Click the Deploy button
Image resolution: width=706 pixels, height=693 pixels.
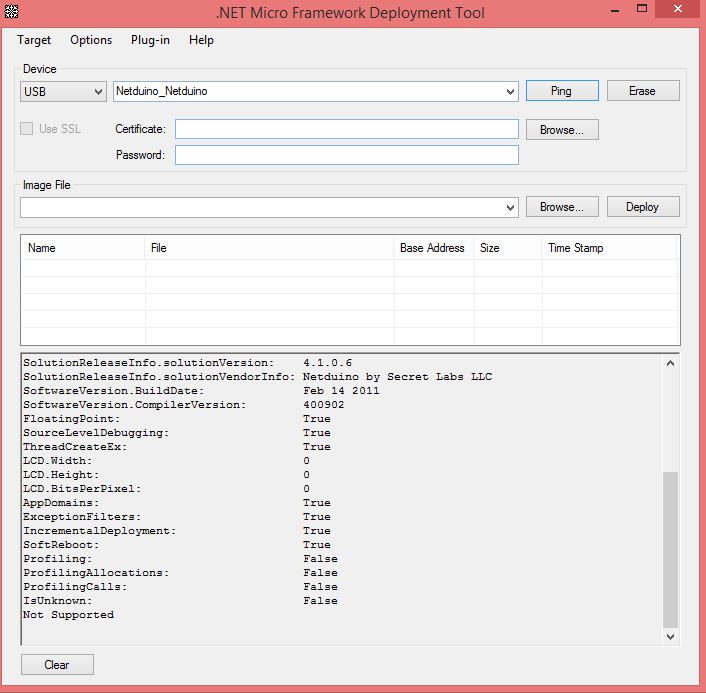(643, 207)
